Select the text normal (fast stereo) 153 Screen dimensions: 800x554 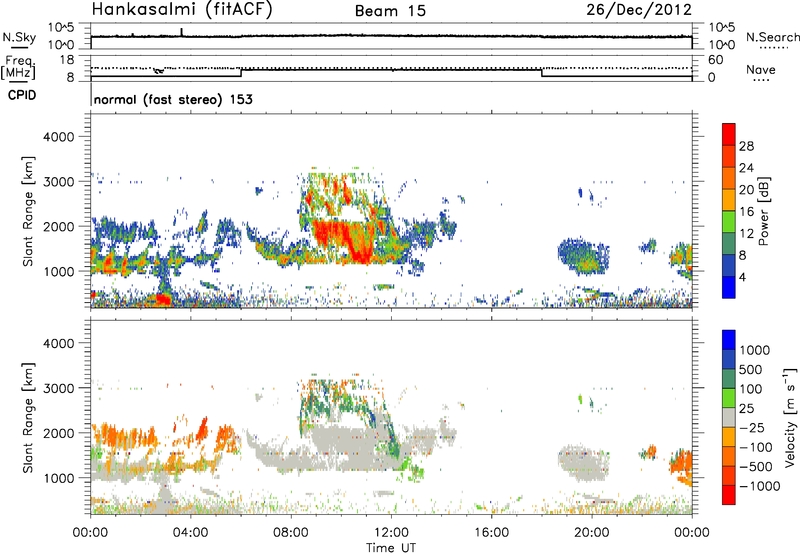[173, 99]
